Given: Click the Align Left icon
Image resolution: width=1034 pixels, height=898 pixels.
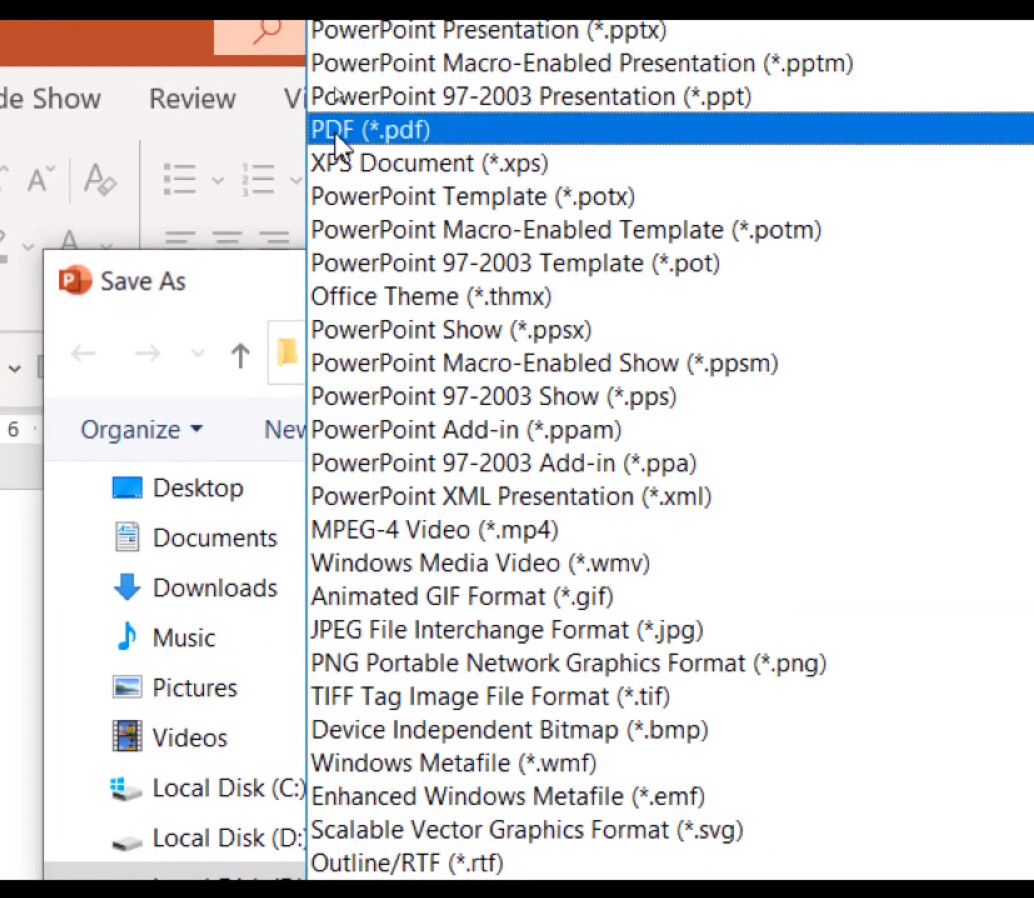Looking at the screenshot, I should pyautogui.click(x=181, y=237).
